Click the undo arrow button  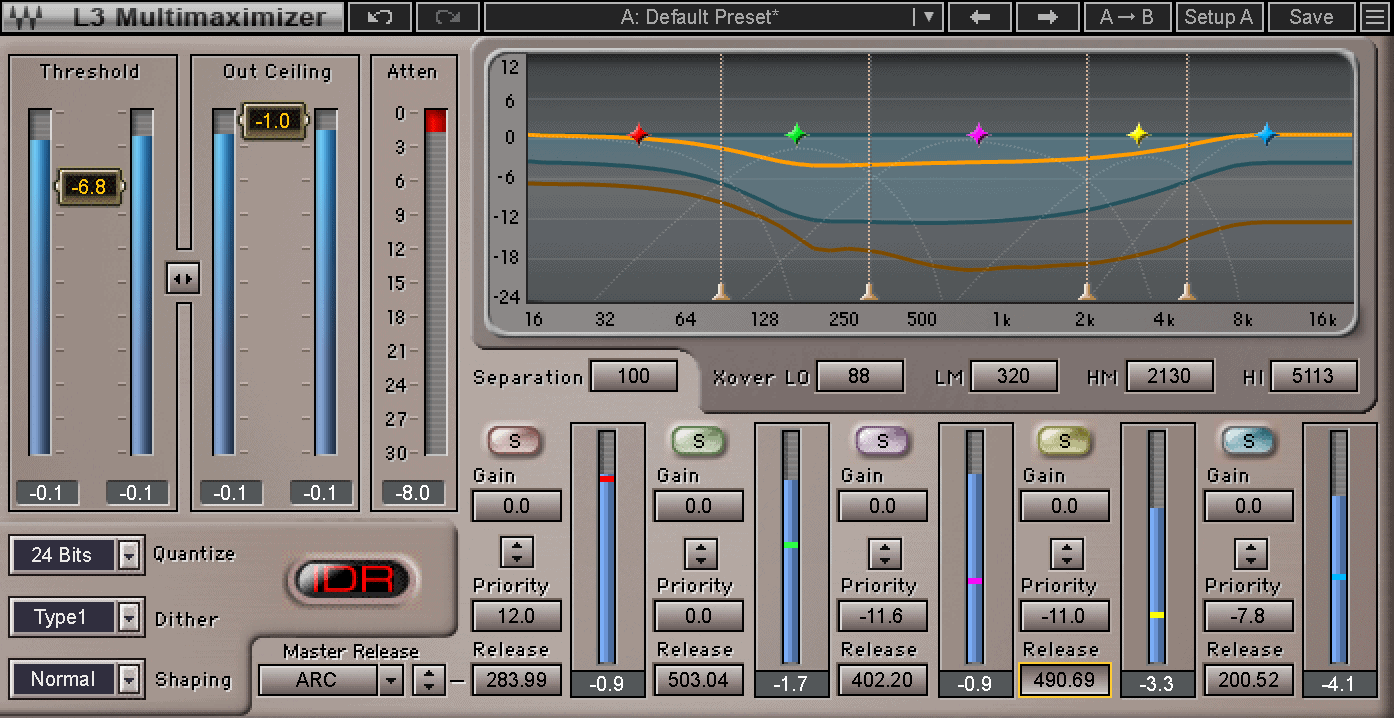tap(378, 17)
